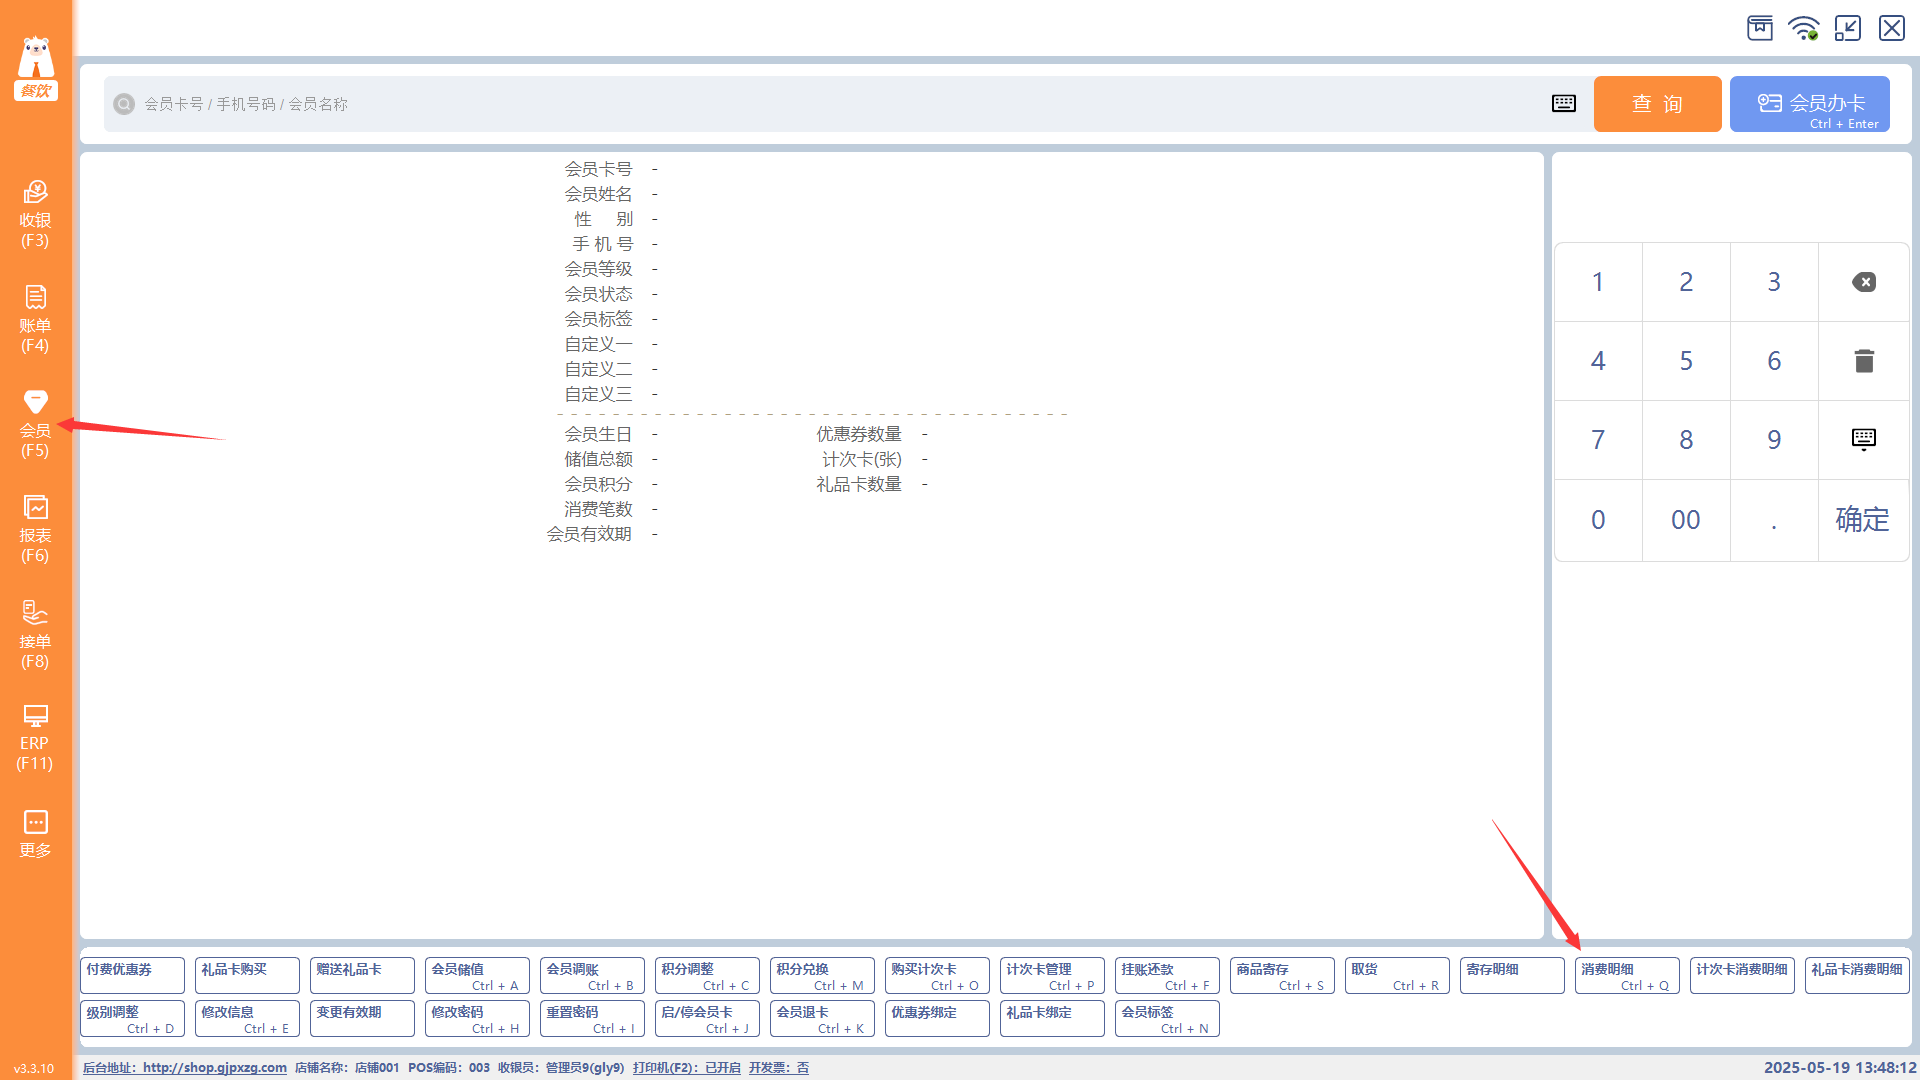Select the 积分兑换 points exchange function
The image size is (1920, 1080).
pos(821,976)
